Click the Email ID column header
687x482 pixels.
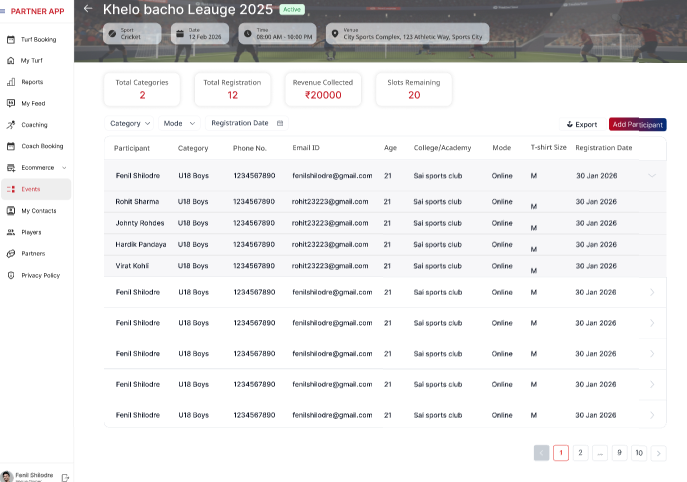pos(306,148)
